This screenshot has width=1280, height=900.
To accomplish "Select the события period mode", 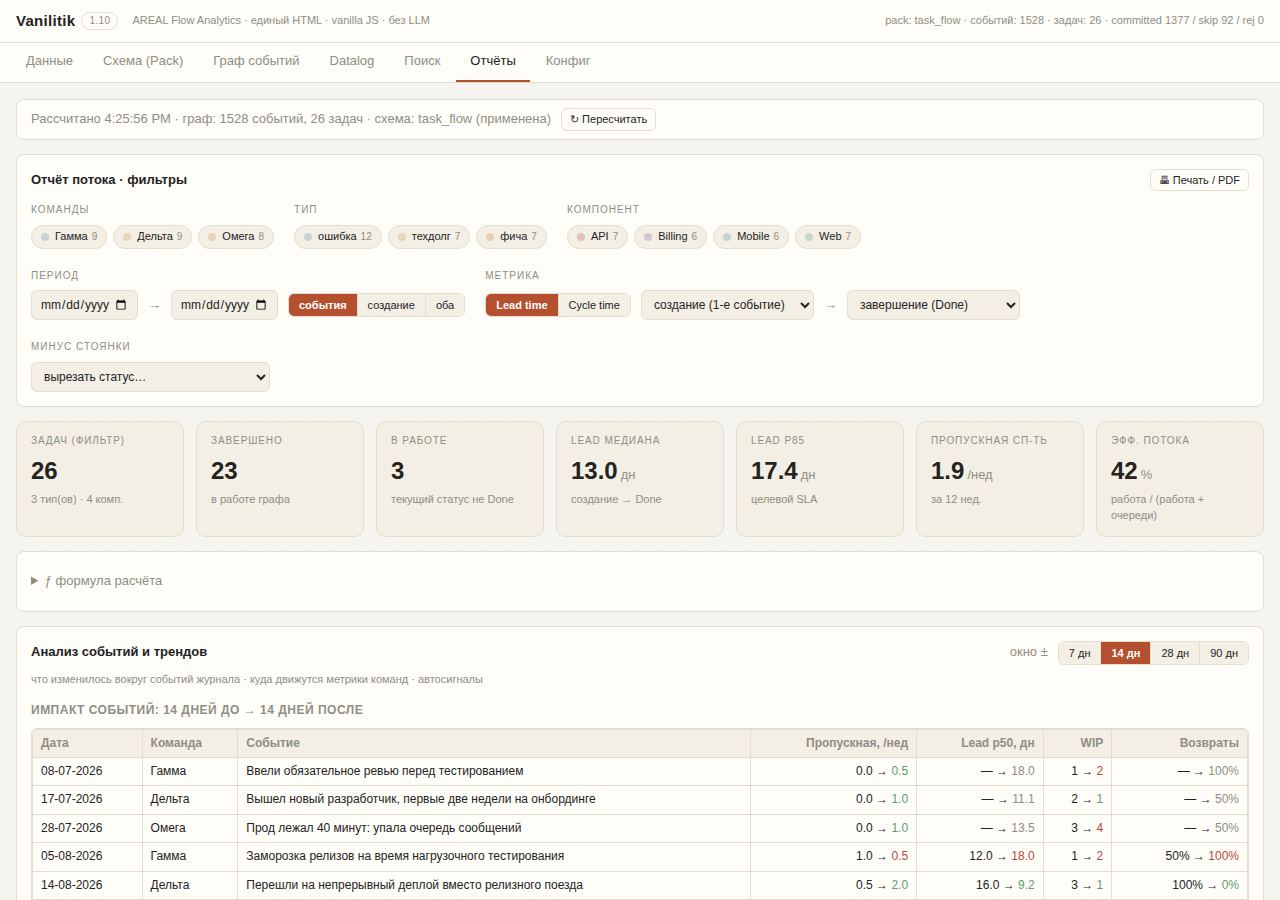I will (x=323, y=305).
